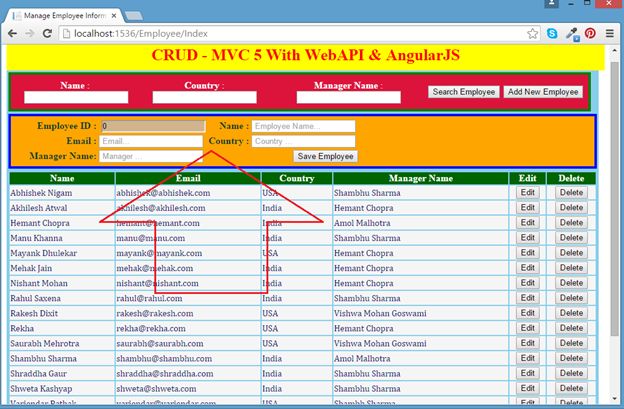This screenshot has width=624, height=409.
Task: Delete the Rahul Saxena row
Action: [571, 298]
